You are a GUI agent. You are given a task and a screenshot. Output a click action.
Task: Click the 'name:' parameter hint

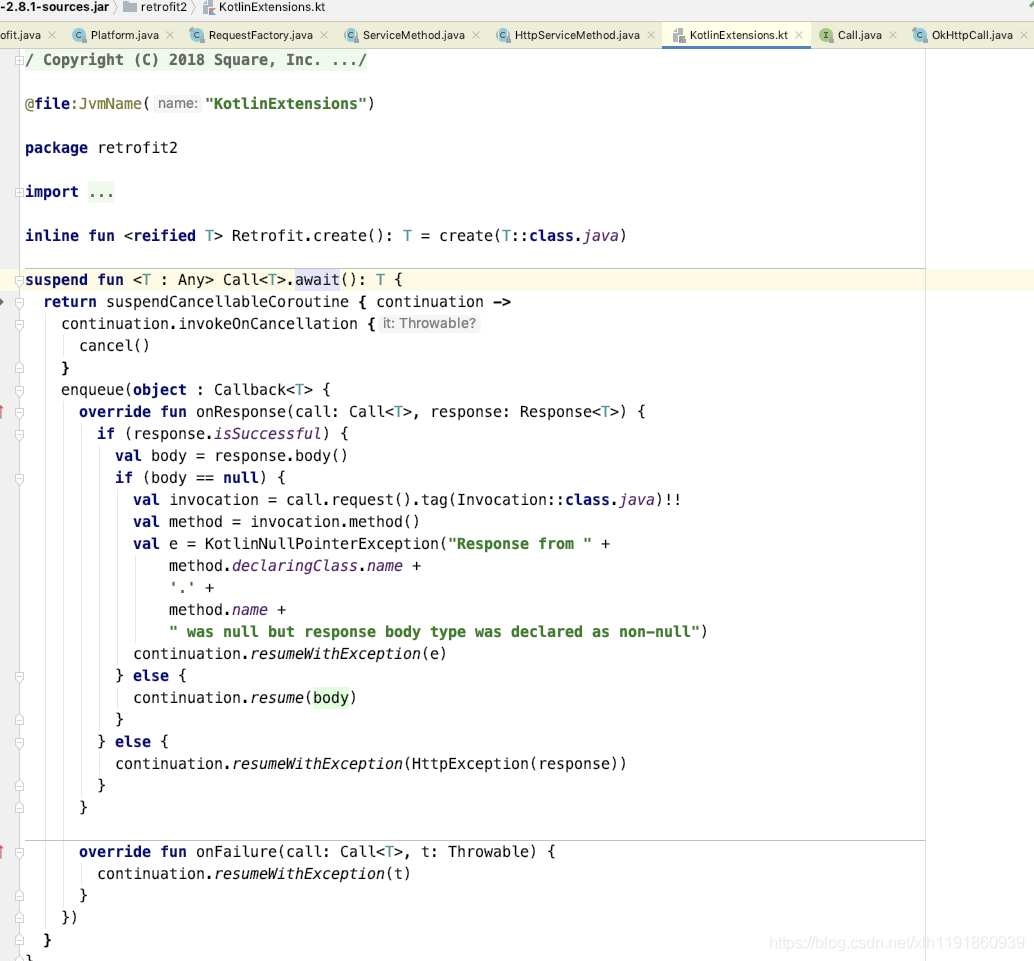point(177,104)
